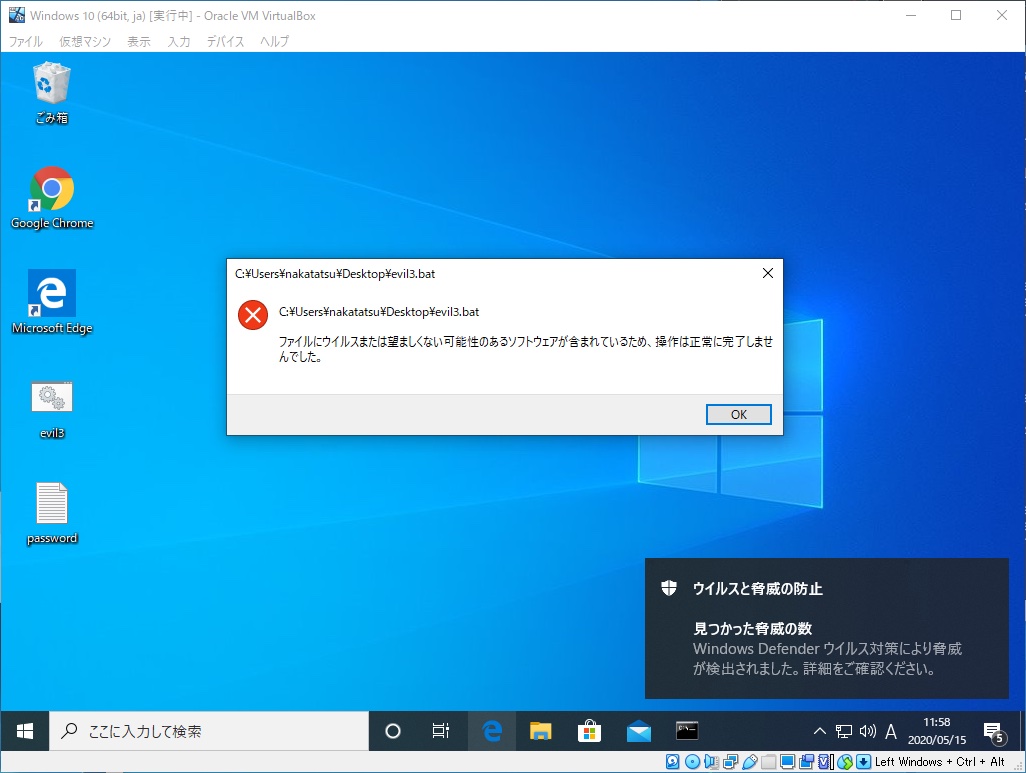Click VirtualBox recording indicator
Image resolution: width=1026 pixels, height=773 pixels.
pos(807,762)
